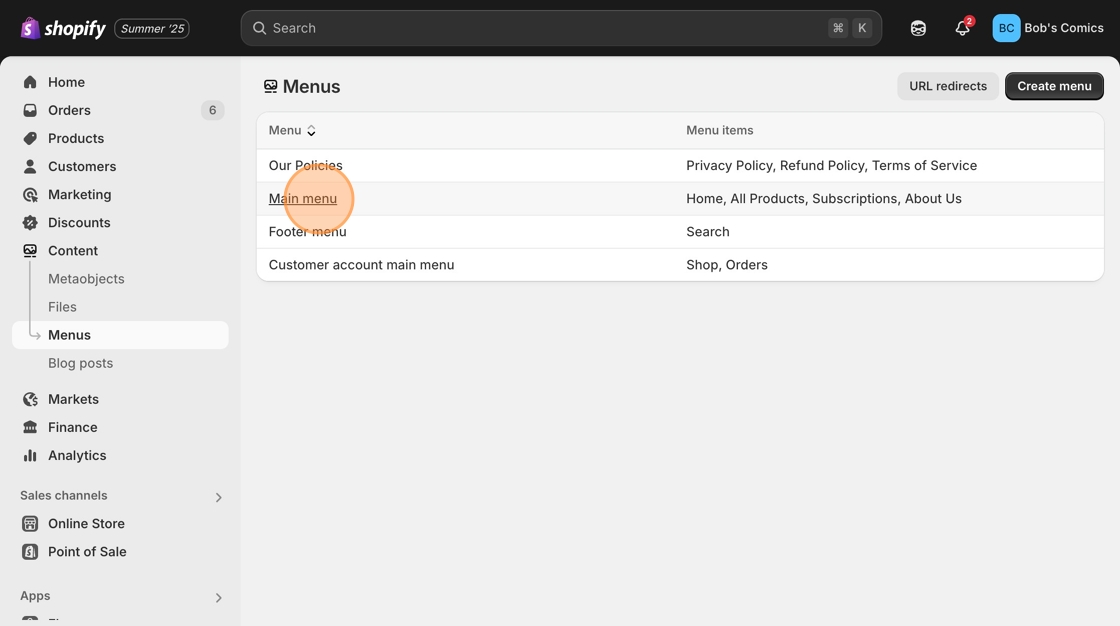1120x626 pixels.
Task: Click the Content icon in sidebar
Action: (x=30, y=251)
